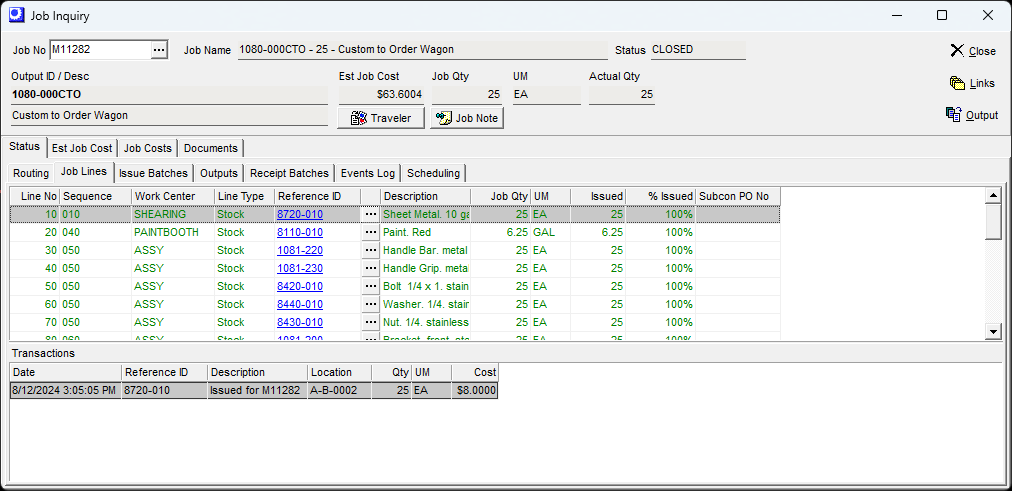Switch to the Est Job Cost tab

tap(82, 148)
